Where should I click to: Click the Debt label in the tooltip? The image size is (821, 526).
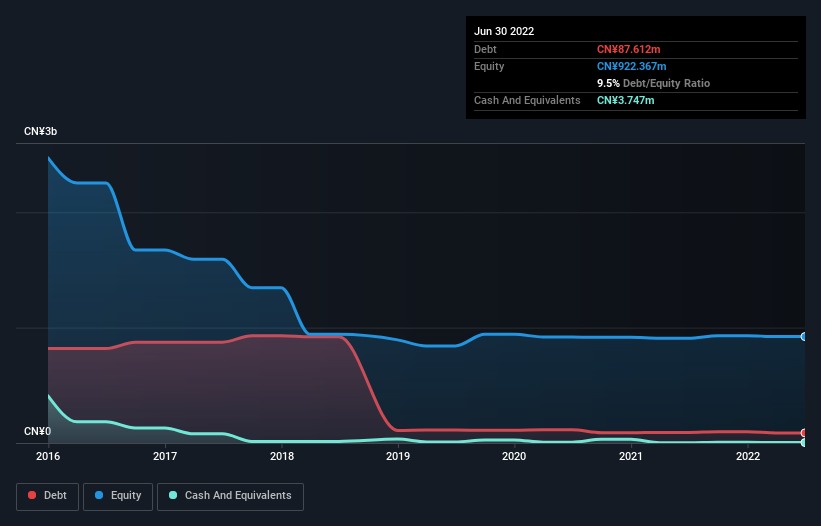(485, 49)
